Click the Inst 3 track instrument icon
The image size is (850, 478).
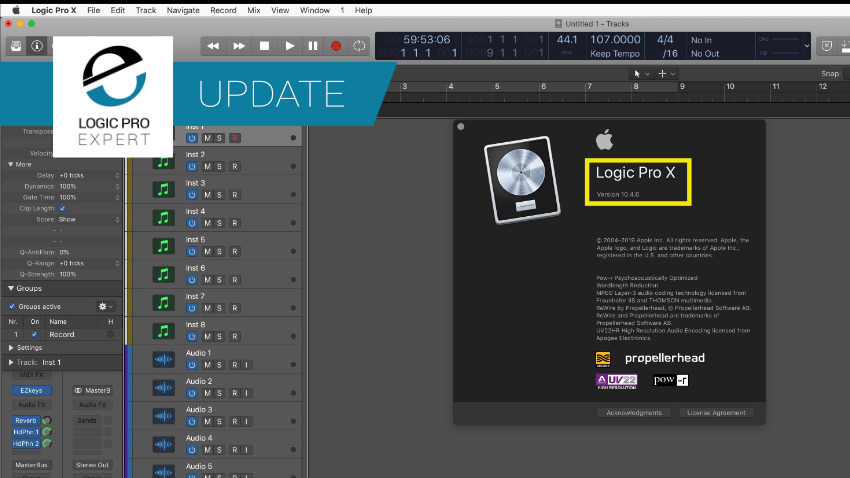coord(163,190)
